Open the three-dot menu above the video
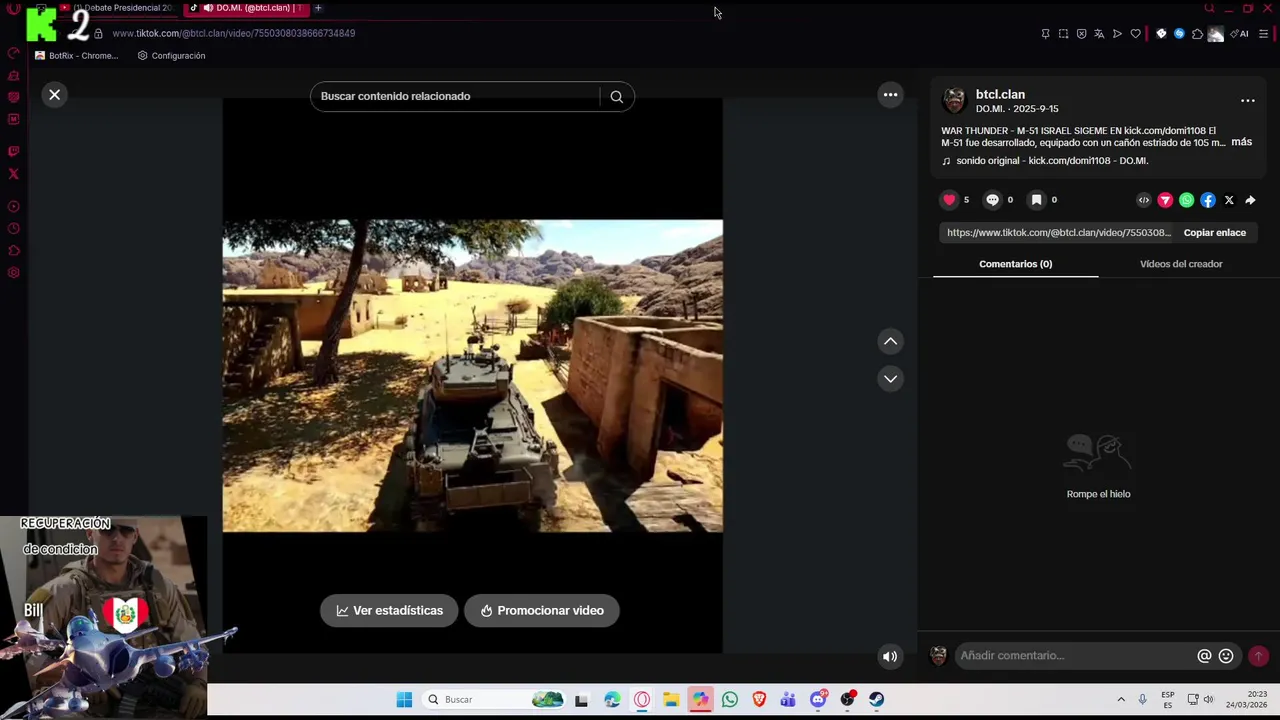Viewport: 1280px width, 720px height. (890, 95)
